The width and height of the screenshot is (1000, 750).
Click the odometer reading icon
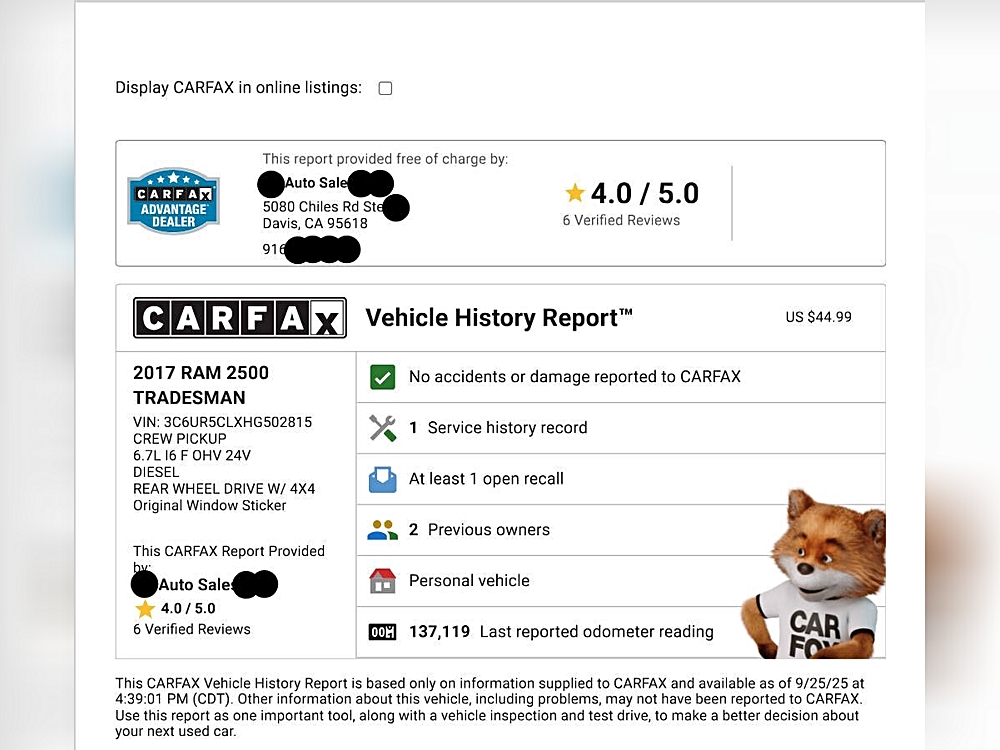[x=382, y=632]
